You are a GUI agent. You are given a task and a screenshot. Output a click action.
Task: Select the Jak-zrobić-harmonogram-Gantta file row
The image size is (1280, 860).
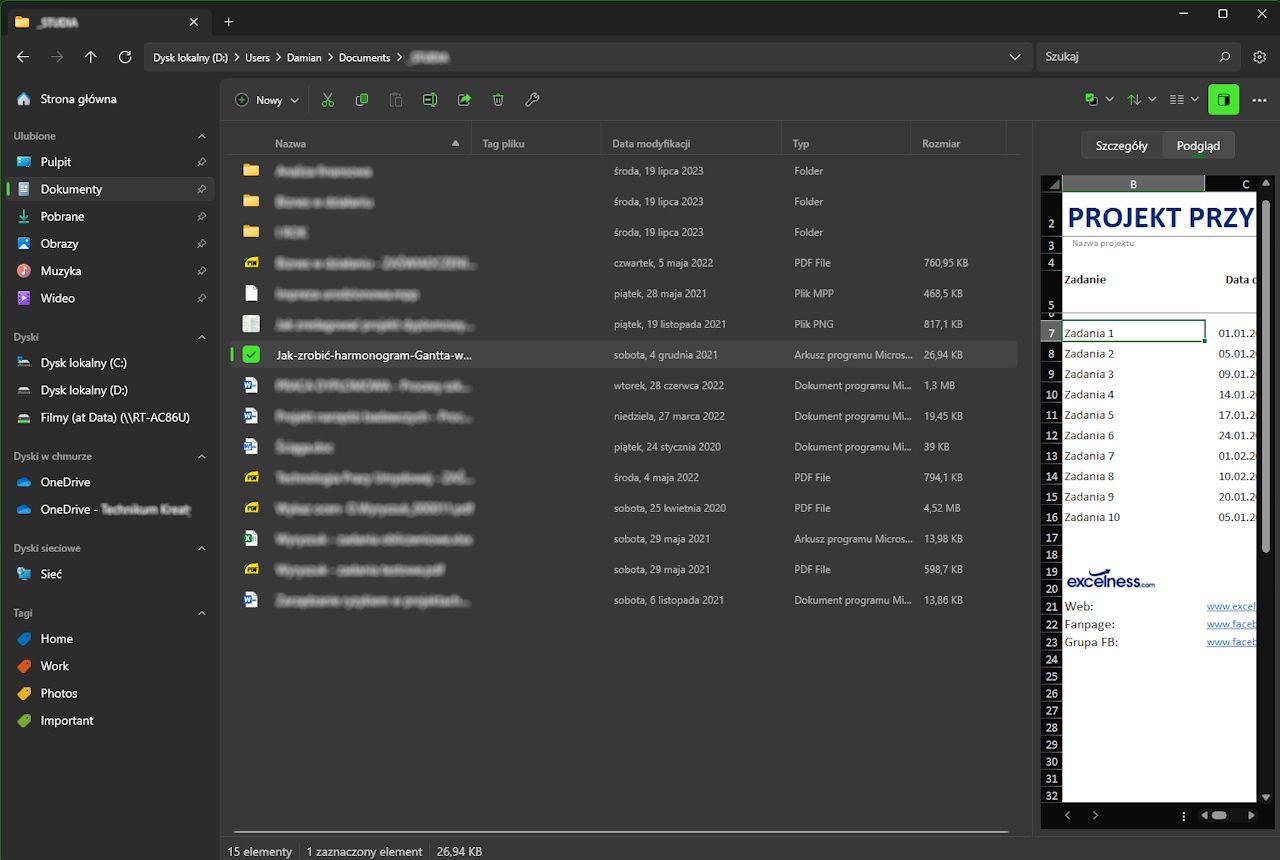click(624, 354)
